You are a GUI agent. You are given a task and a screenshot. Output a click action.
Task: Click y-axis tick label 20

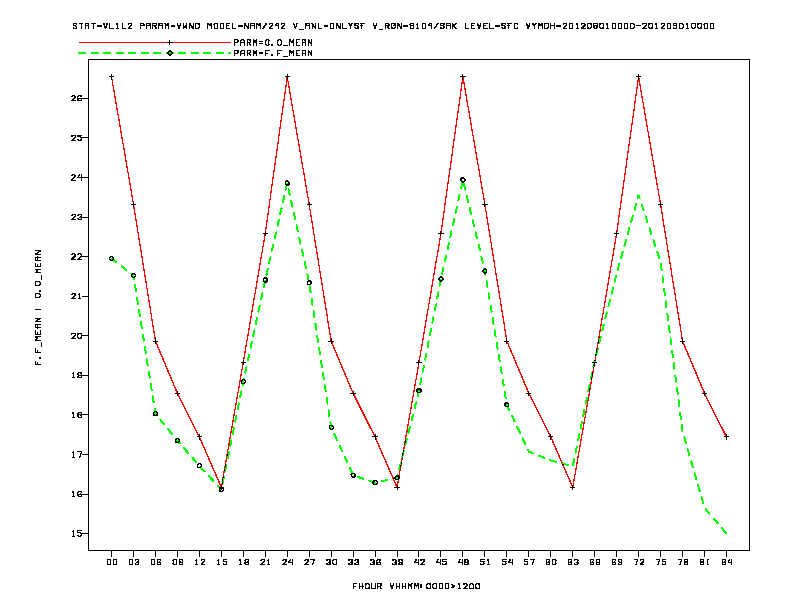77,336
